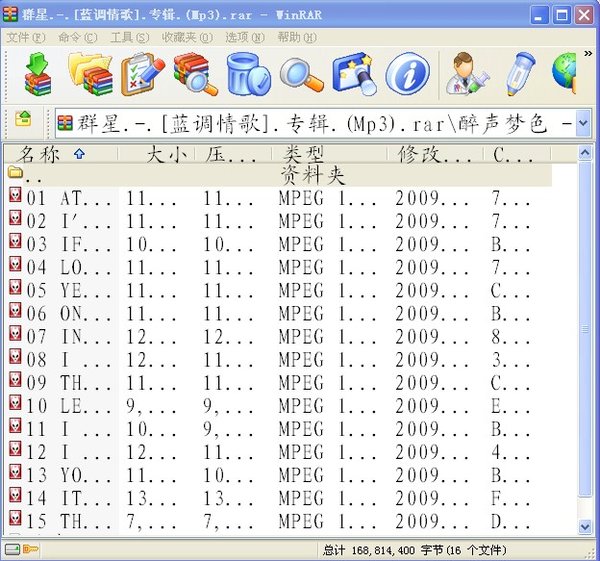
Task: Click the Find magnifying glass icon
Action: (x=302, y=74)
